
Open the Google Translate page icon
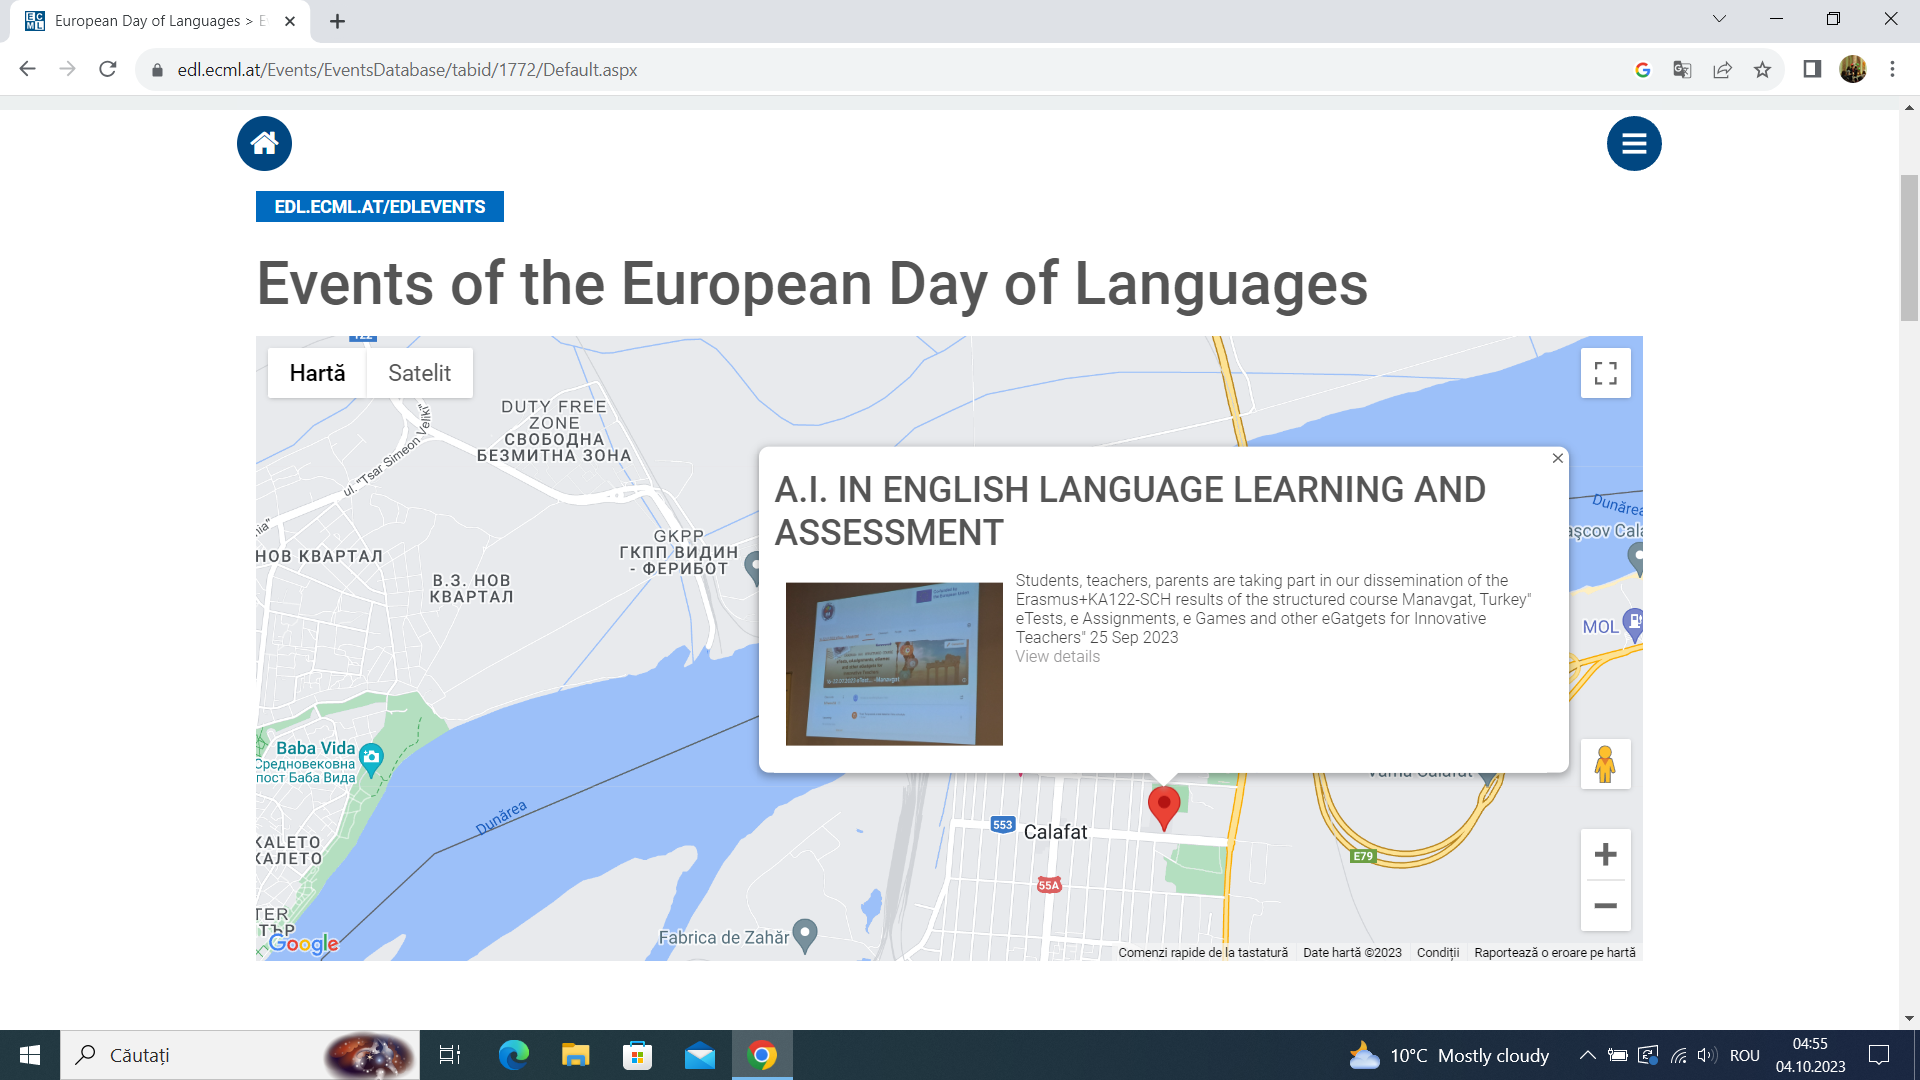point(1682,70)
